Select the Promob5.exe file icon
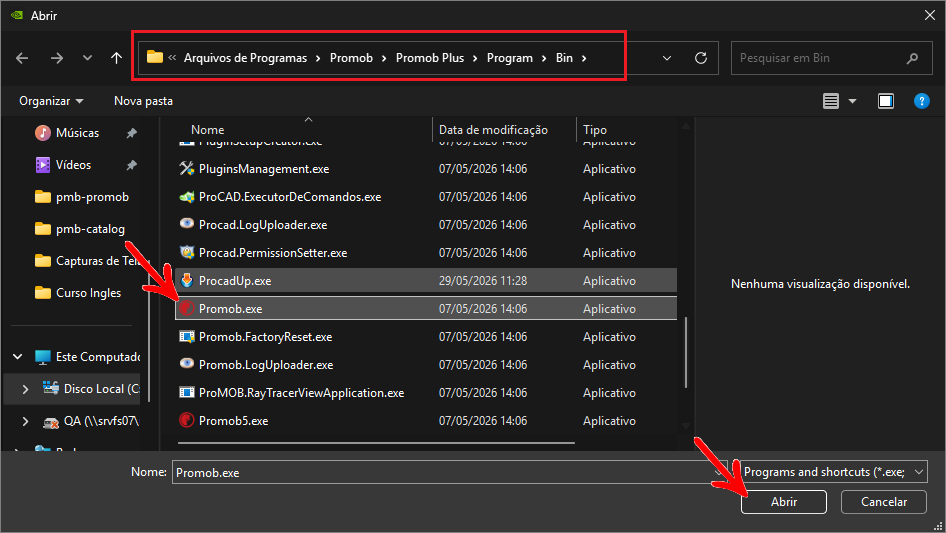The width and height of the screenshot is (946, 533). [x=186, y=420]
